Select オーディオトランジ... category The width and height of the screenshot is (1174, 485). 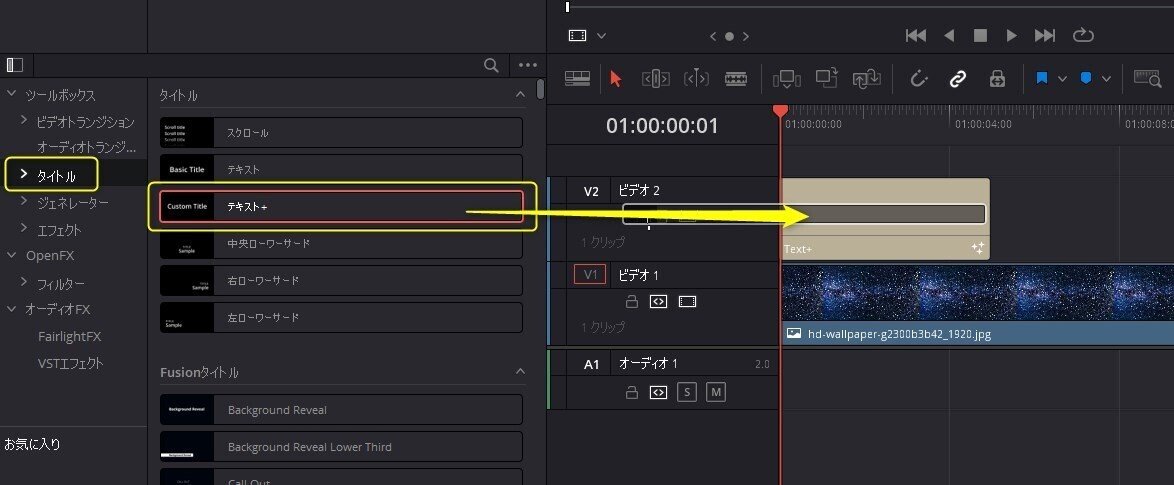point(87,147)
